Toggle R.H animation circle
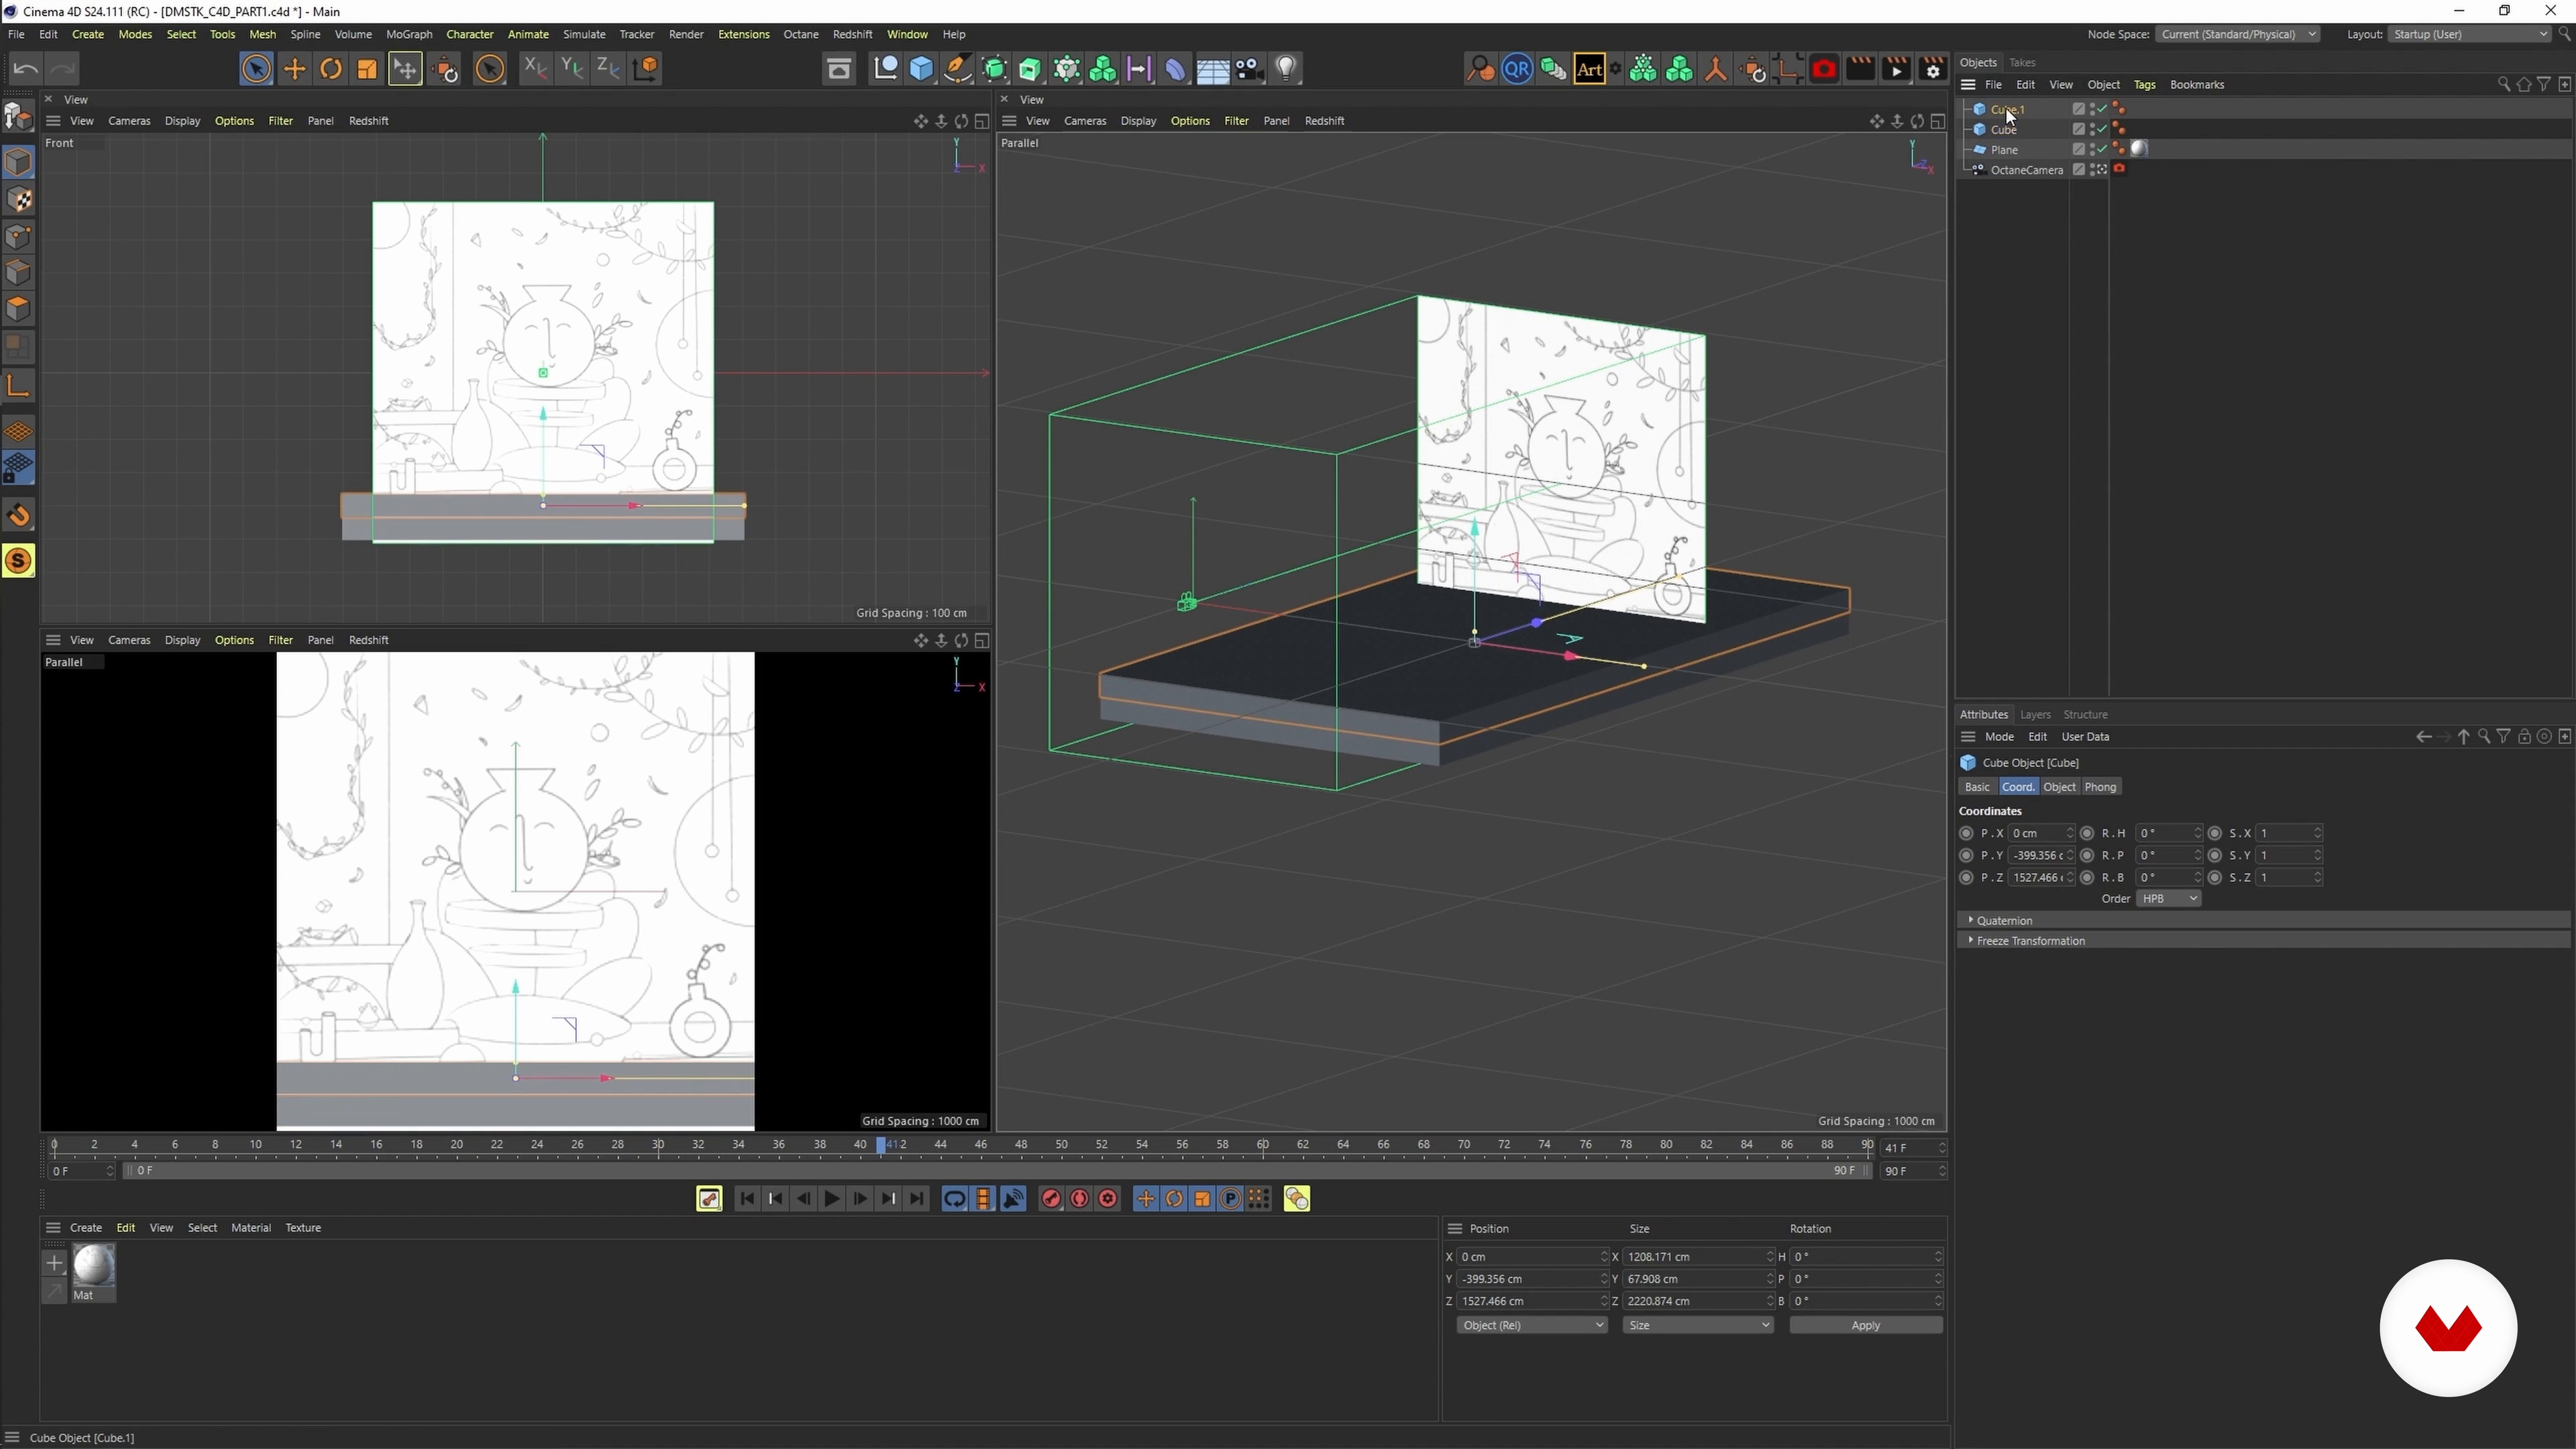The height and width of the screenshot is (1449, 2576). coord(2087,834)
